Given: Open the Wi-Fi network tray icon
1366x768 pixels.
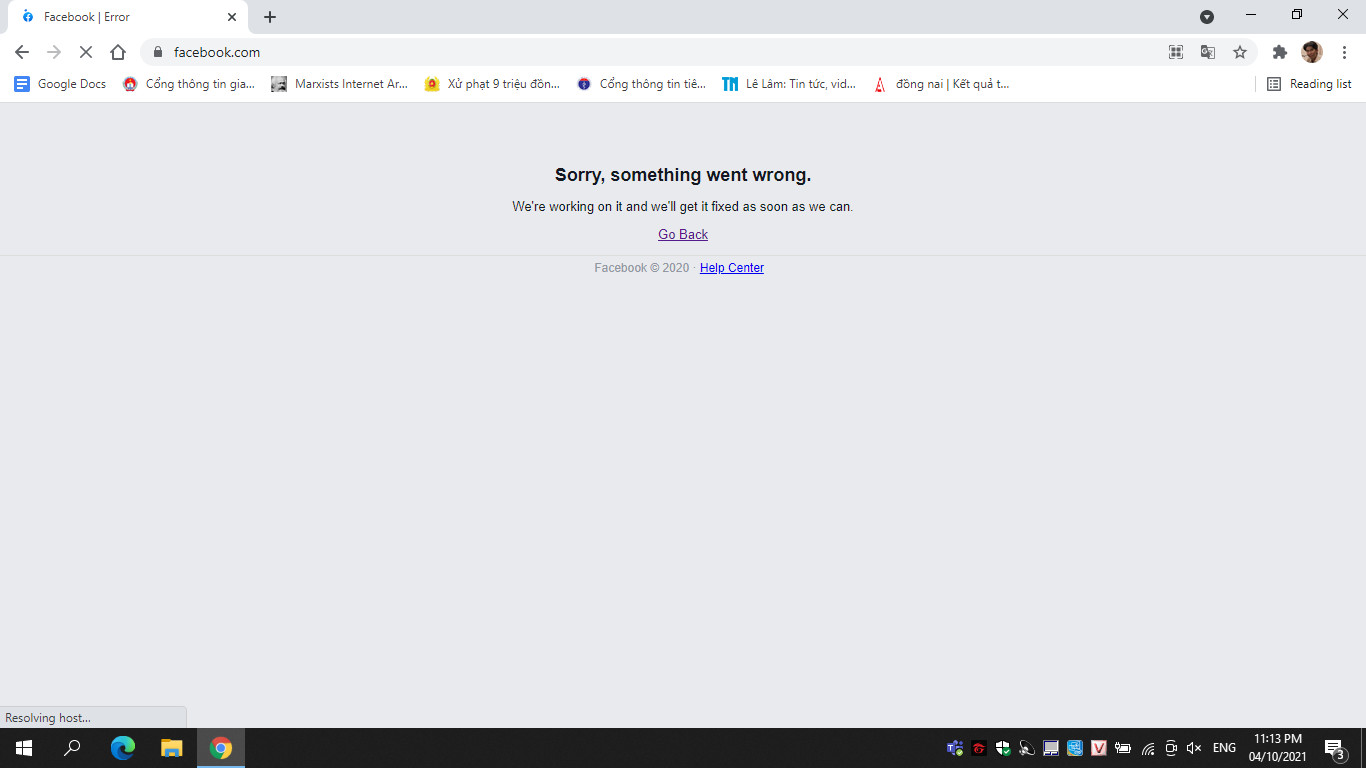Looking at the screenshot, I should pos(1148,748).
